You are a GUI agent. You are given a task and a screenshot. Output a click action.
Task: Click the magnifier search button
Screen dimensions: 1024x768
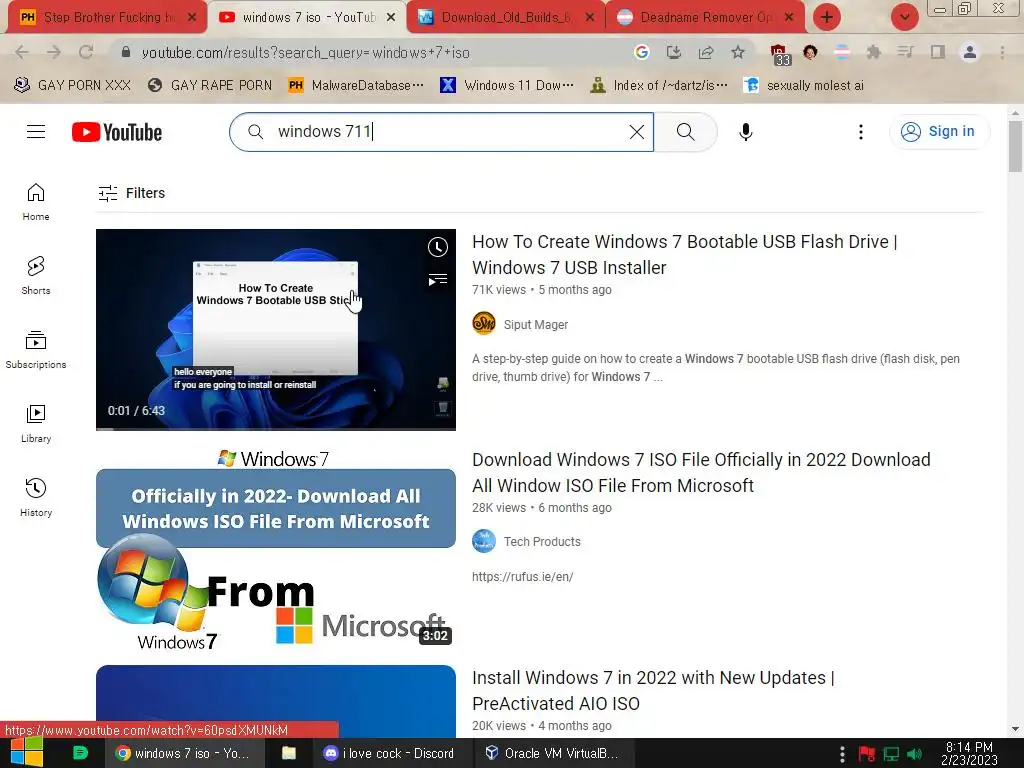click(x=686, y=132)
